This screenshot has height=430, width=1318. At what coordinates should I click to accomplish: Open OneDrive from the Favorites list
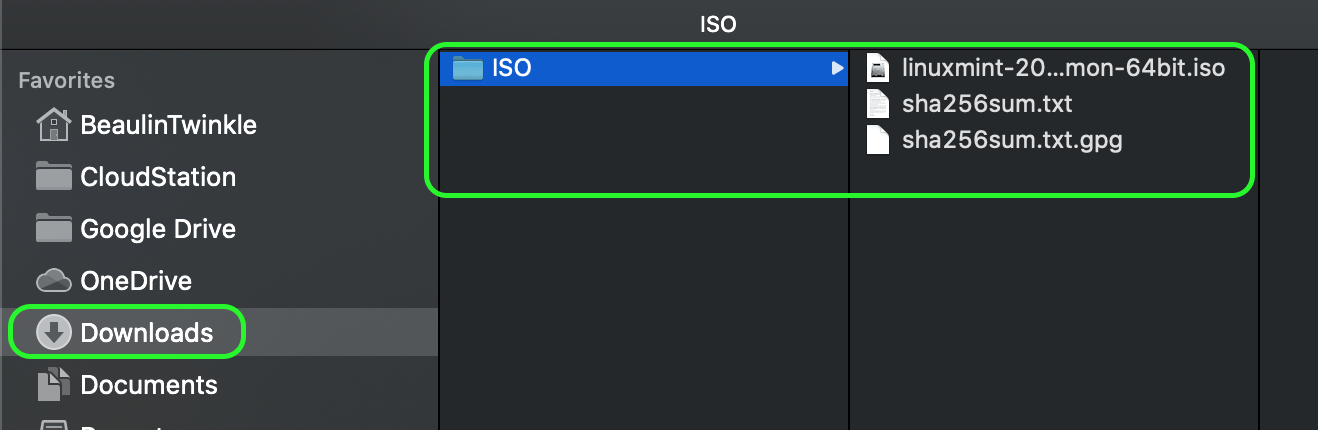pos(136,281)
